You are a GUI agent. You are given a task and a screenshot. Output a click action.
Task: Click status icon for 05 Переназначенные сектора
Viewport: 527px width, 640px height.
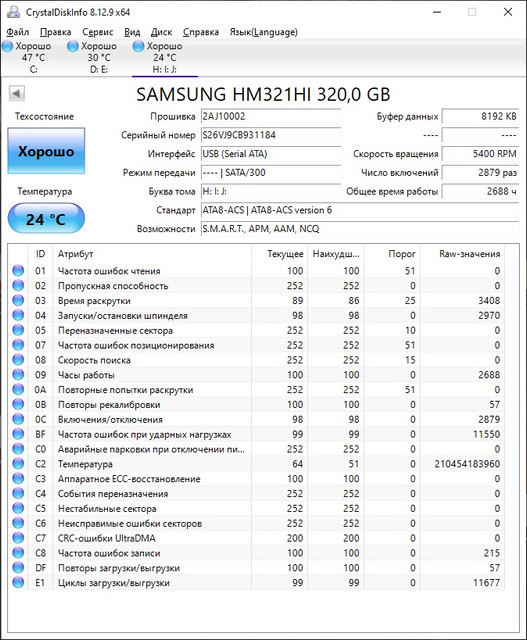click(18, 330)
